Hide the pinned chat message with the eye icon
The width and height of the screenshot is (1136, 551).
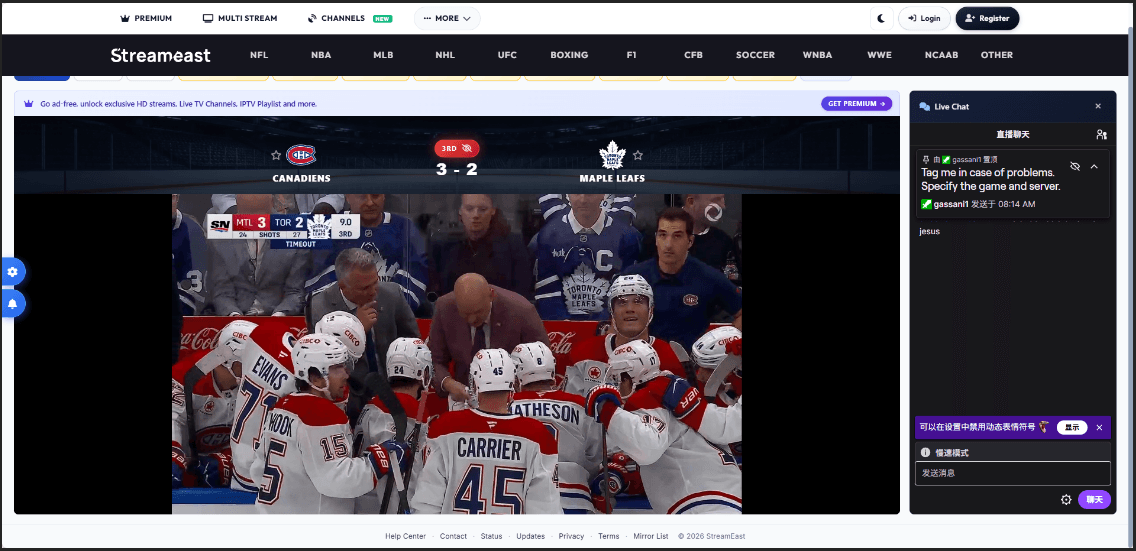[1075, 167]
